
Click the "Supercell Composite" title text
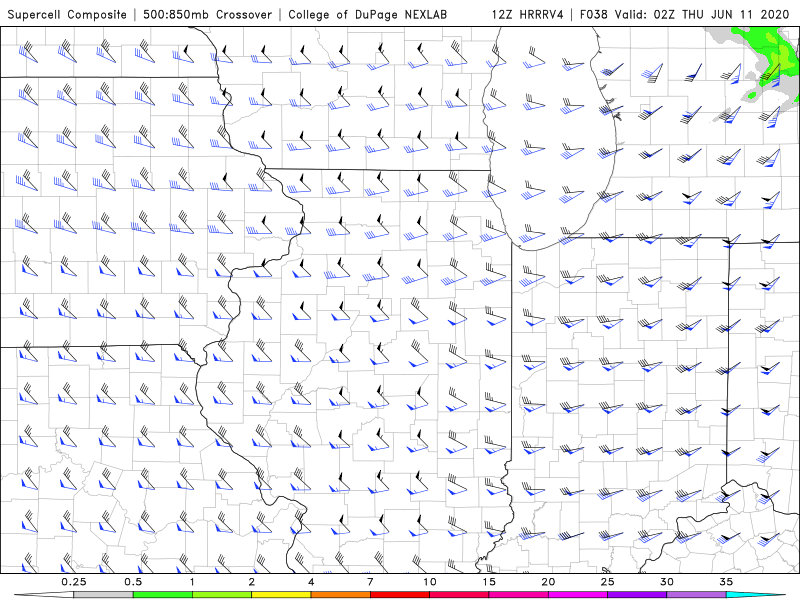[x=67, y=14]
